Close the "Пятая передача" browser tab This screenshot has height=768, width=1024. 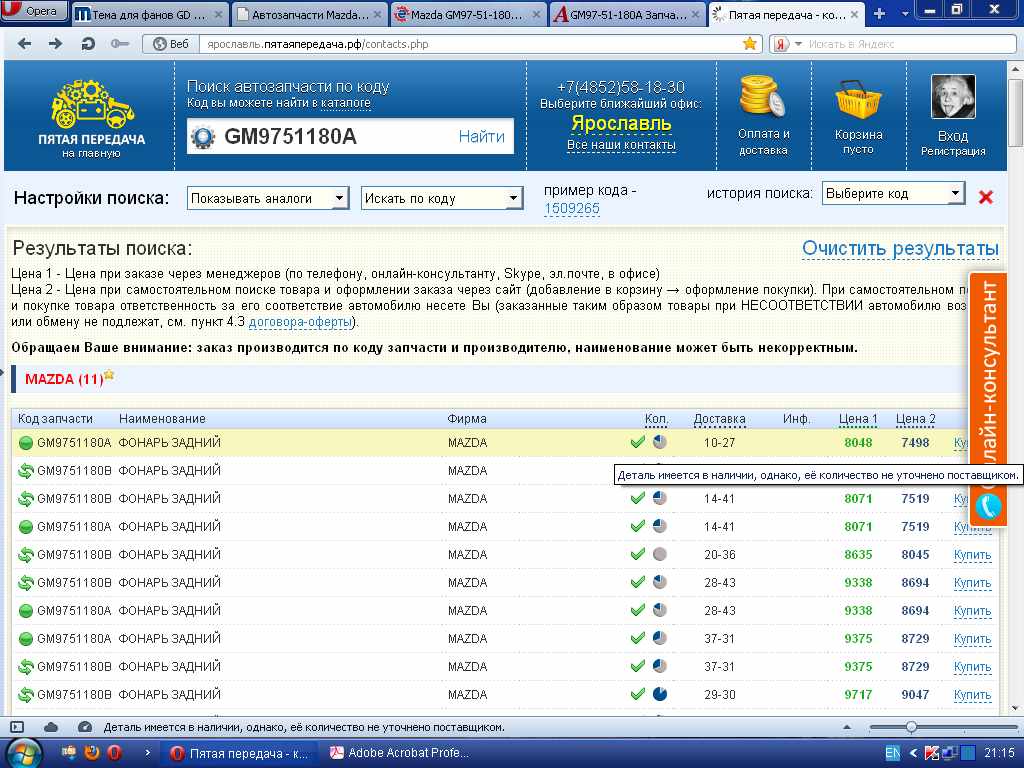854,14
